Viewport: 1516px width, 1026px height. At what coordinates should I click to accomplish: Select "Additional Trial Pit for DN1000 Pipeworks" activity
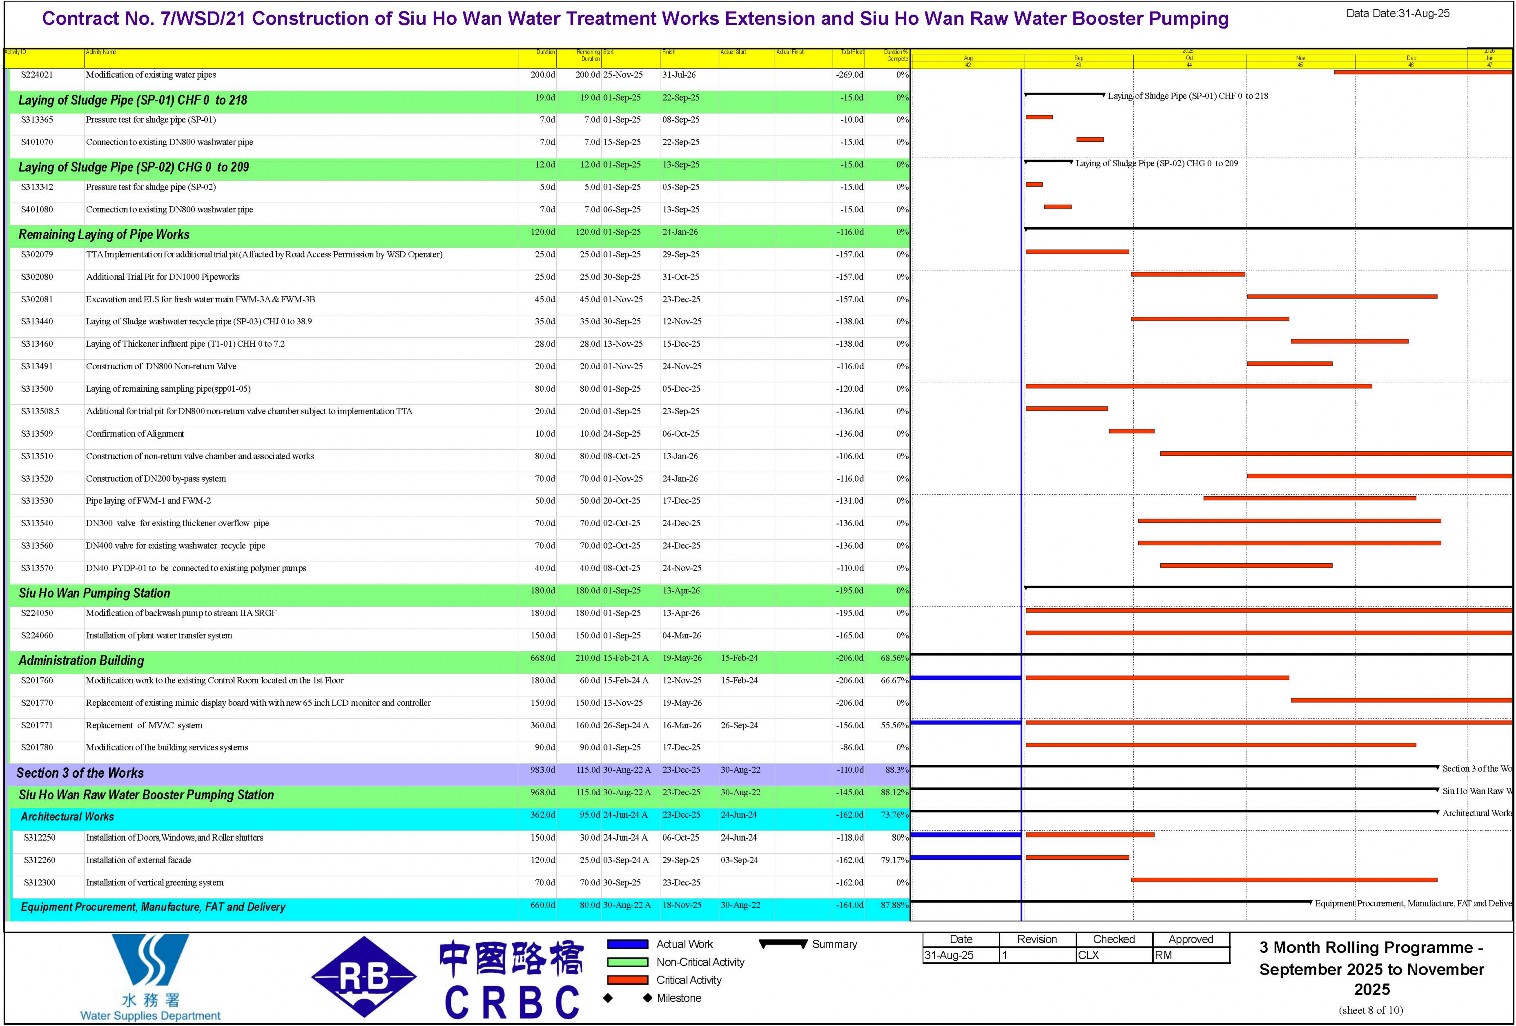point(163,277)
